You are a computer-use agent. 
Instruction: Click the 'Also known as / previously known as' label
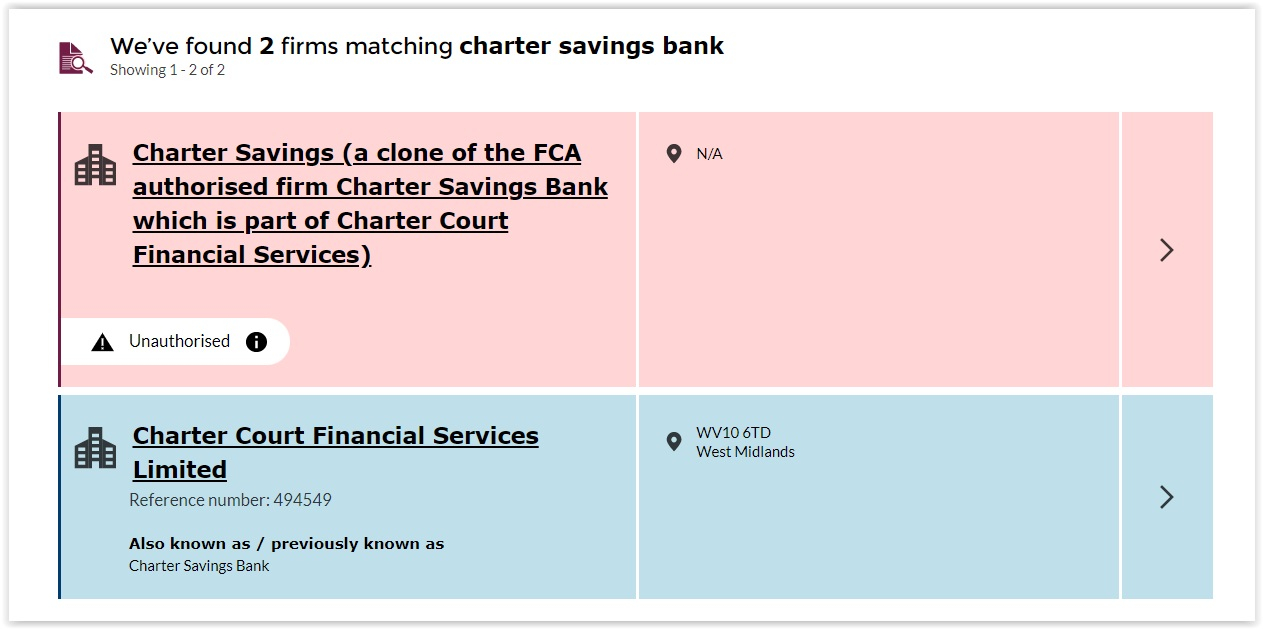(x=286, y=544)
